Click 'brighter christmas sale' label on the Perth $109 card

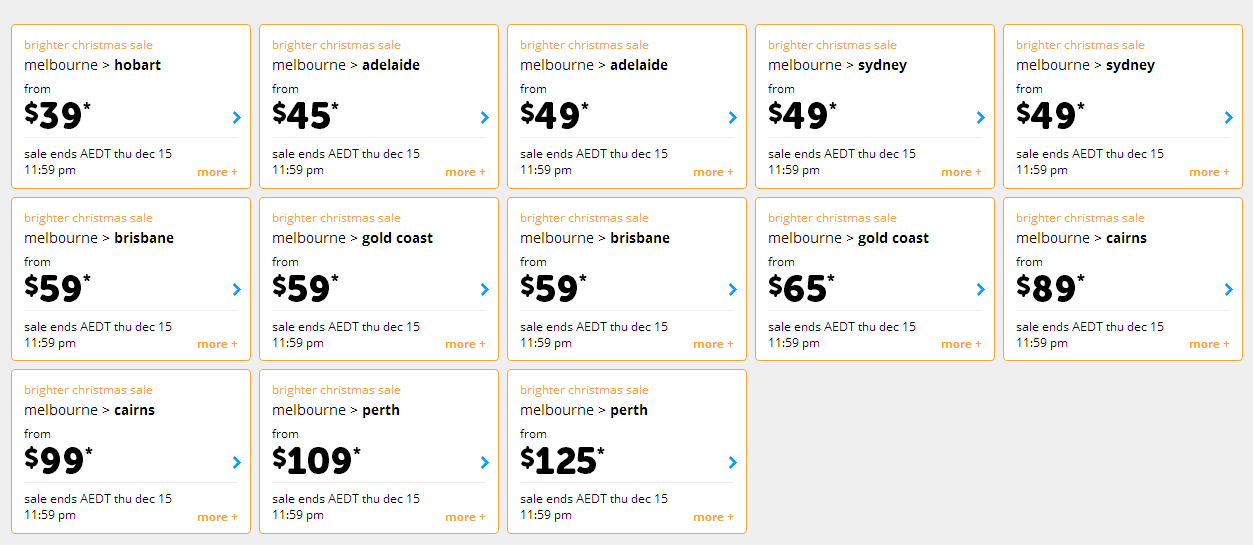[336, 390]
